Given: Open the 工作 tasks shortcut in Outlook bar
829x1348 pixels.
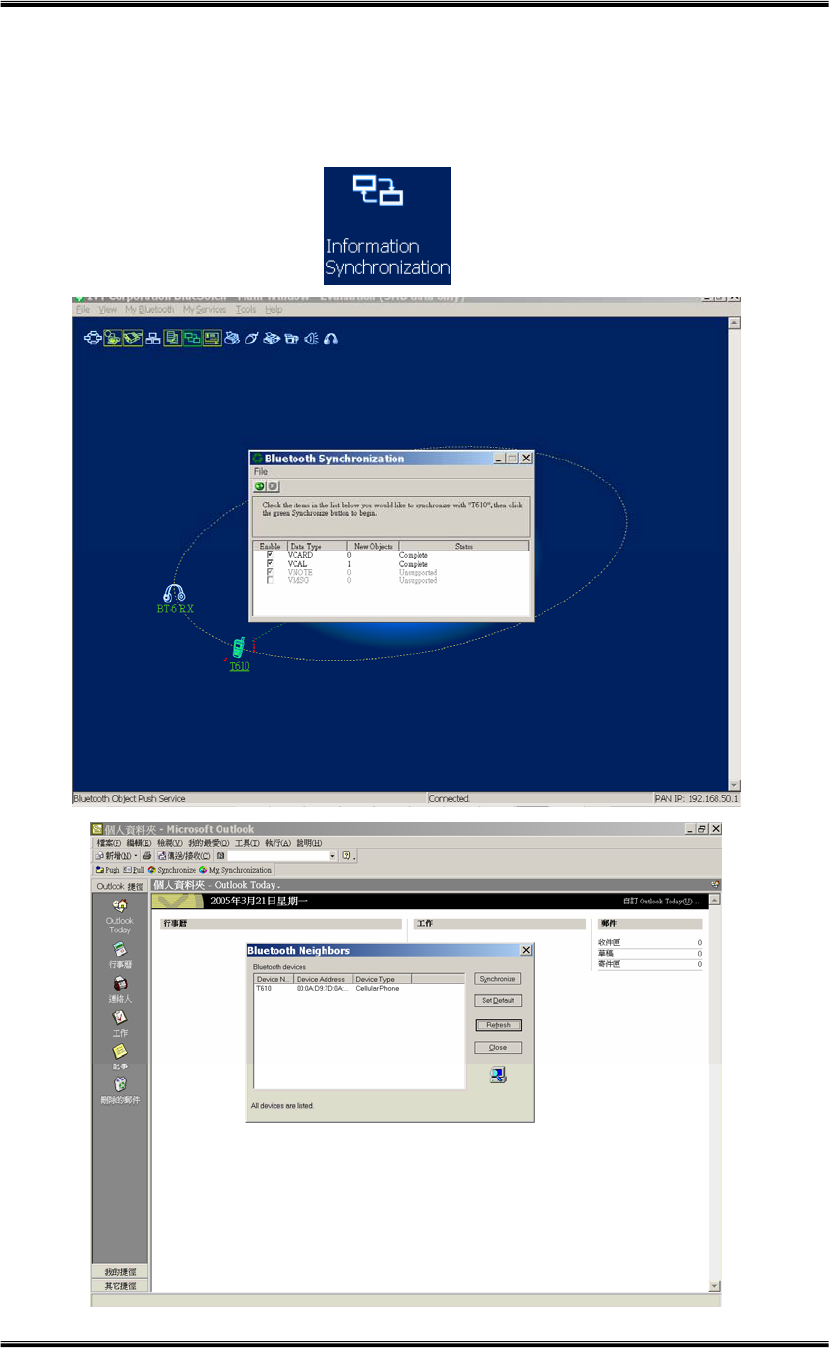Looking at the screenshot, I should click(x=119, y=1017).
